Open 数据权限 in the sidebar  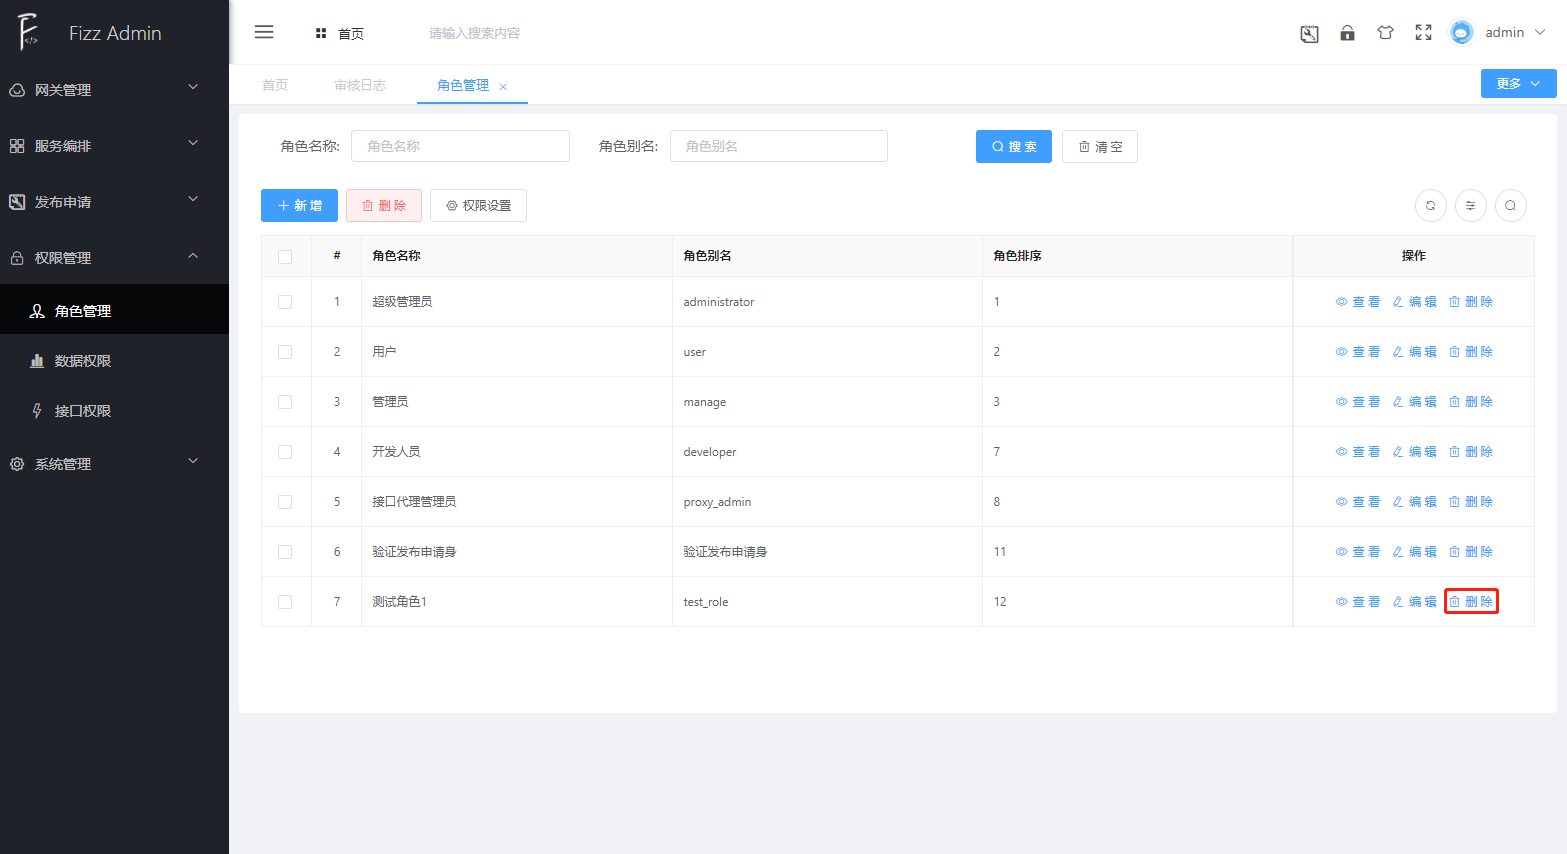click(x=83, y=361)
